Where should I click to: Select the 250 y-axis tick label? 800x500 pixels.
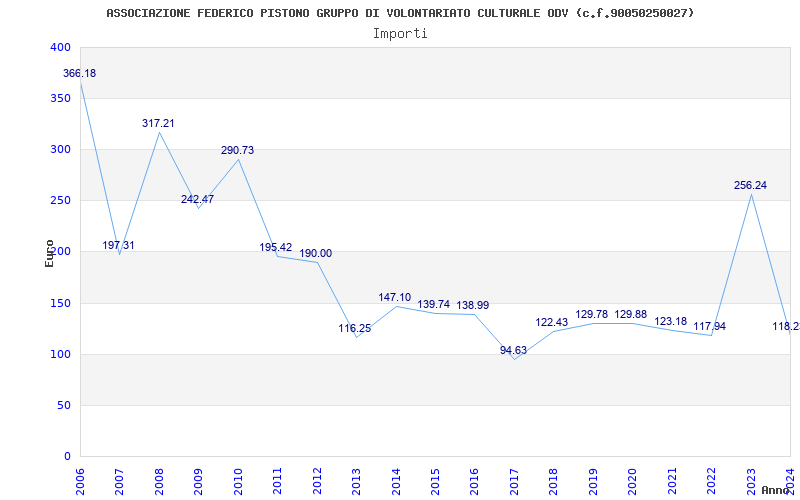click(60, 201)
